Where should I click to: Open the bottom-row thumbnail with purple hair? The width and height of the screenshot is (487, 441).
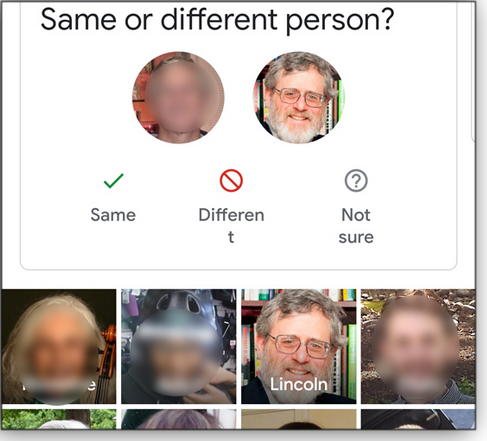coord(179,419)
